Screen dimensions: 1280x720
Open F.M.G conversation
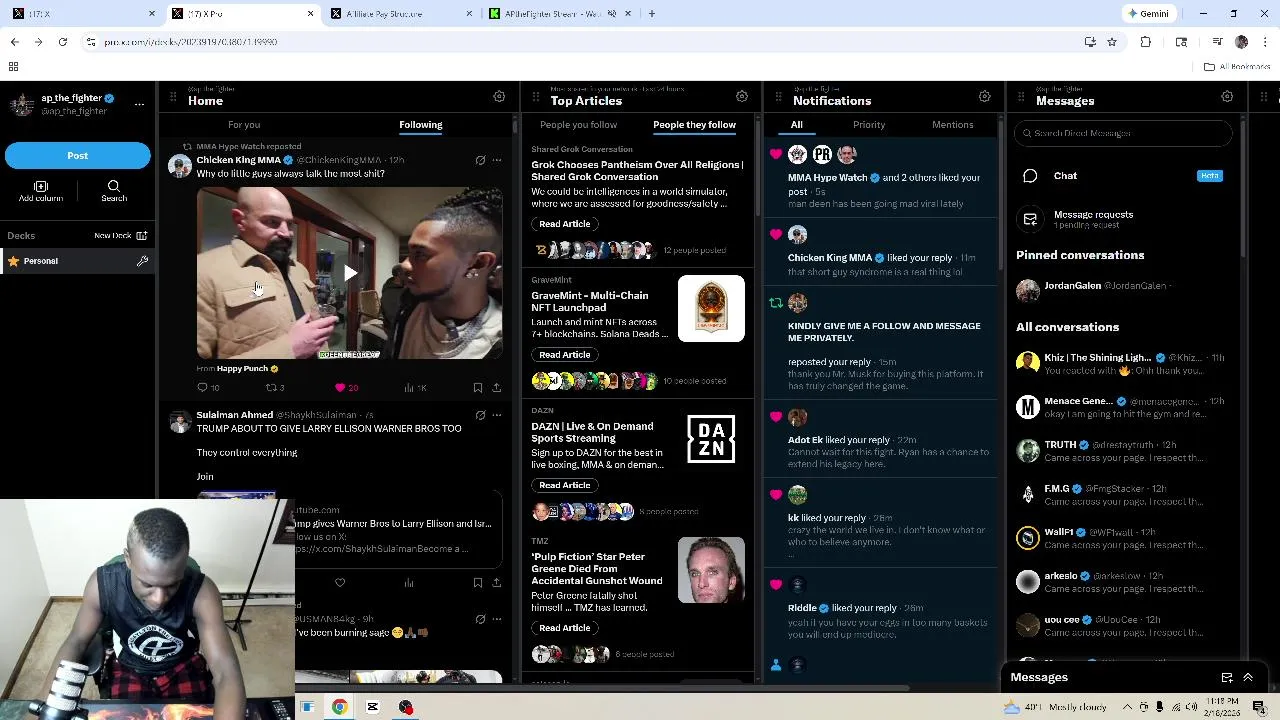click(x=1123, y=494)
